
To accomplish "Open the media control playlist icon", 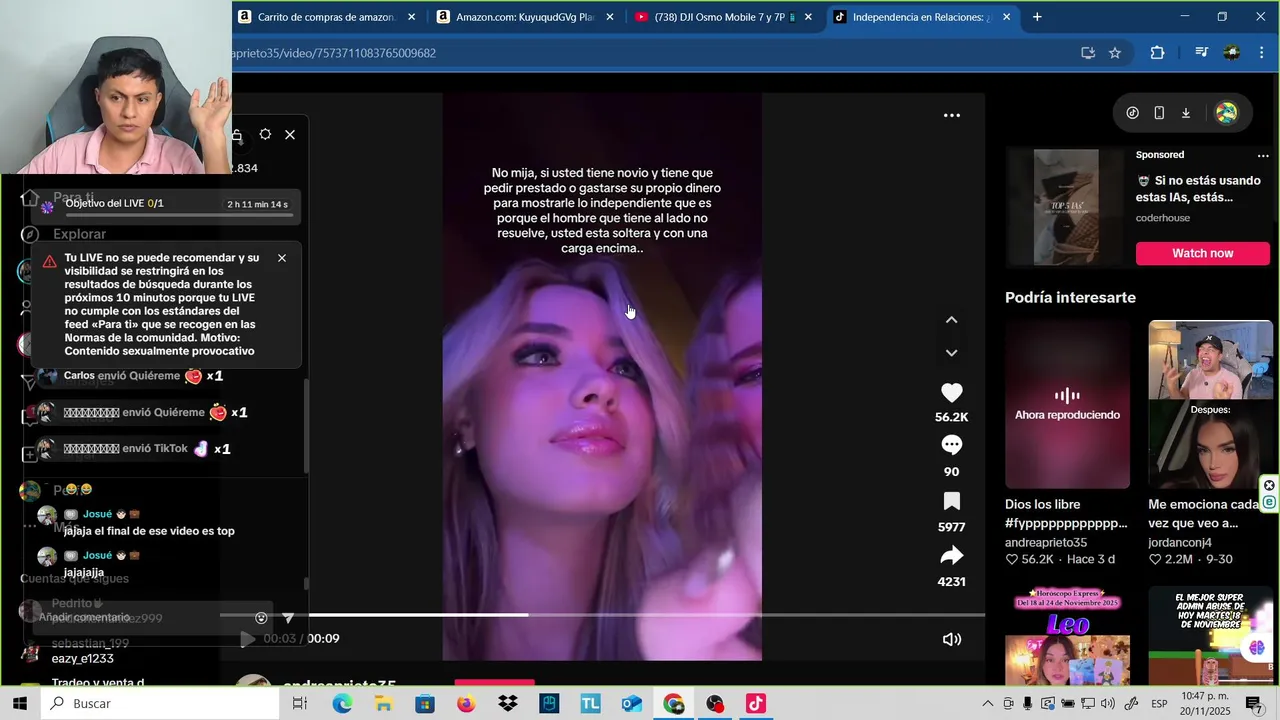I will click(x=1202, y=53).
